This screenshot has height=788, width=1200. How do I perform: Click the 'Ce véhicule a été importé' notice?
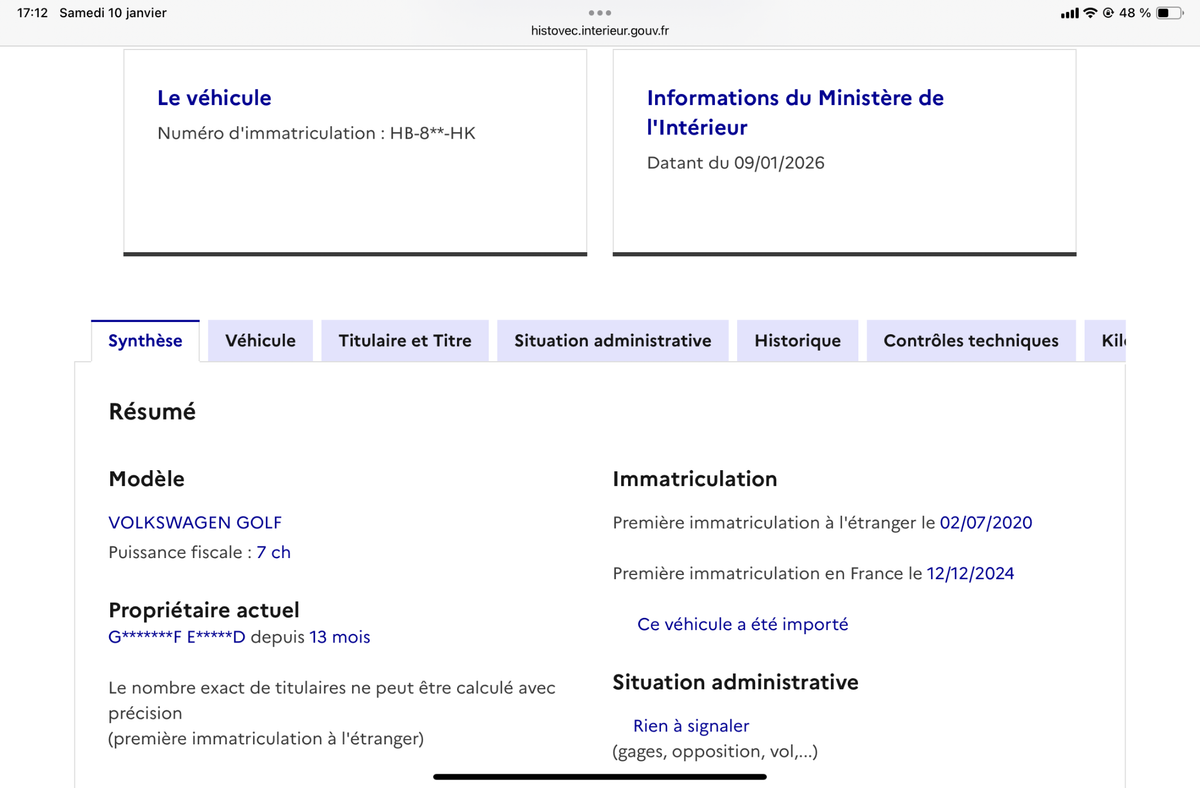coord(742,624)
